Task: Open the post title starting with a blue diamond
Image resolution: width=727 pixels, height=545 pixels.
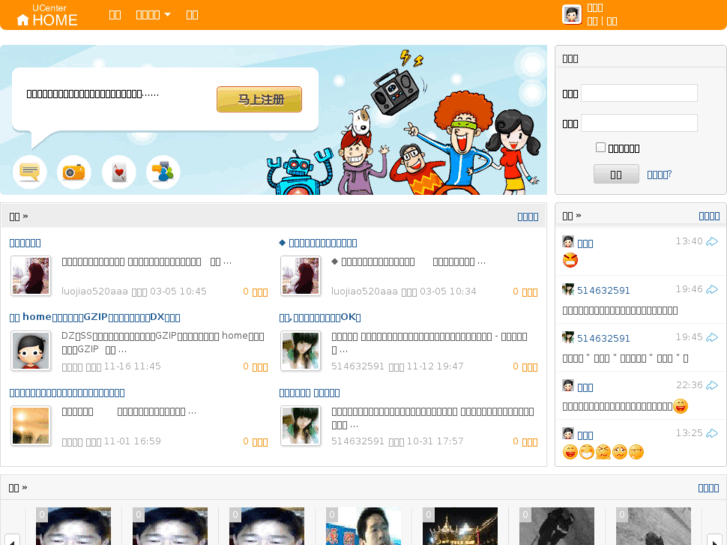Action: 318,243
